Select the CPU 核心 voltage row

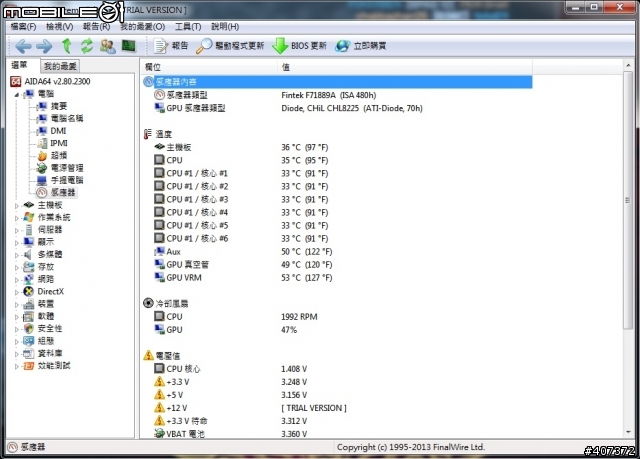tap(338, 369)
